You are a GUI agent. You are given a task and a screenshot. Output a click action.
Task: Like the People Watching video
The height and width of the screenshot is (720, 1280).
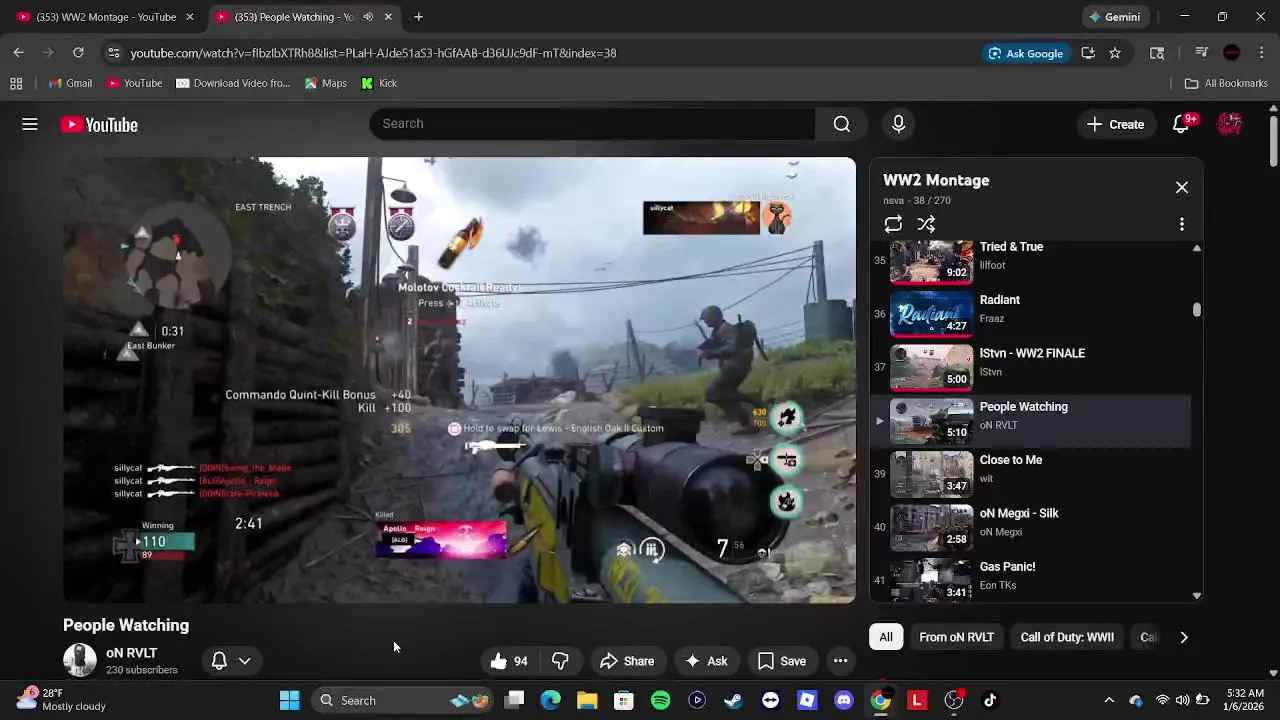coord(509,661)
